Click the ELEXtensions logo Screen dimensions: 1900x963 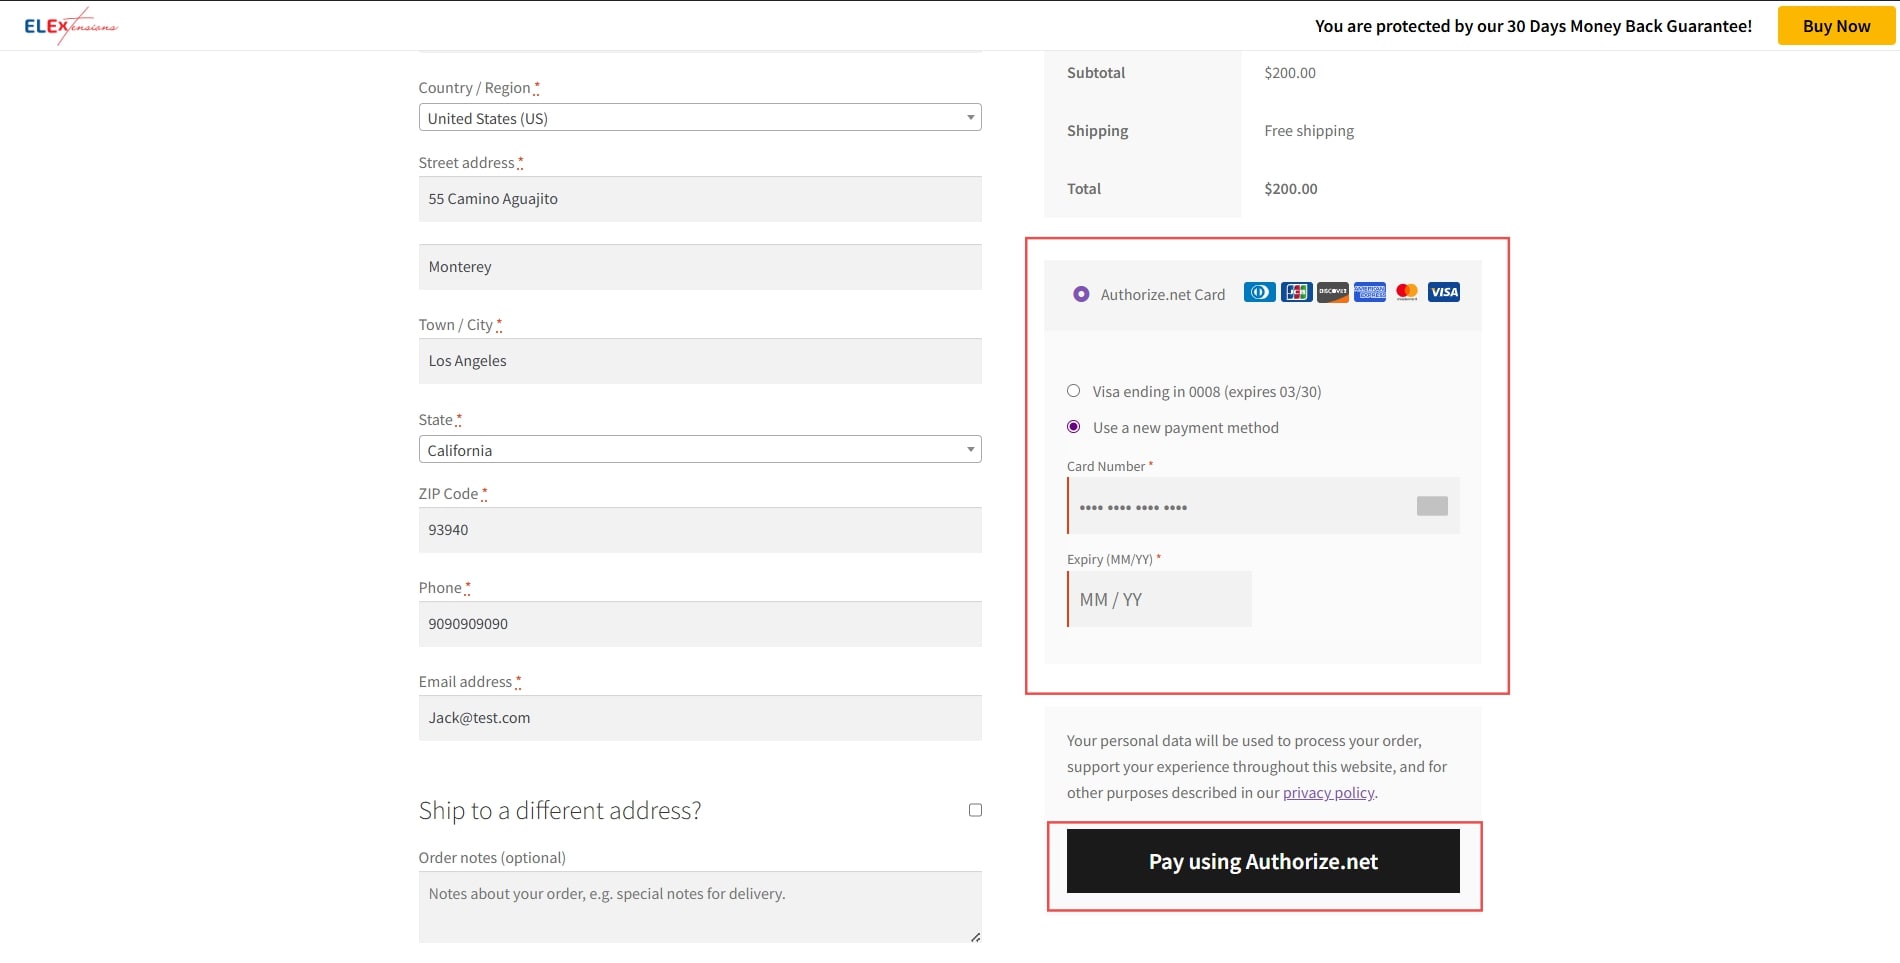click(x=71, y=26)
